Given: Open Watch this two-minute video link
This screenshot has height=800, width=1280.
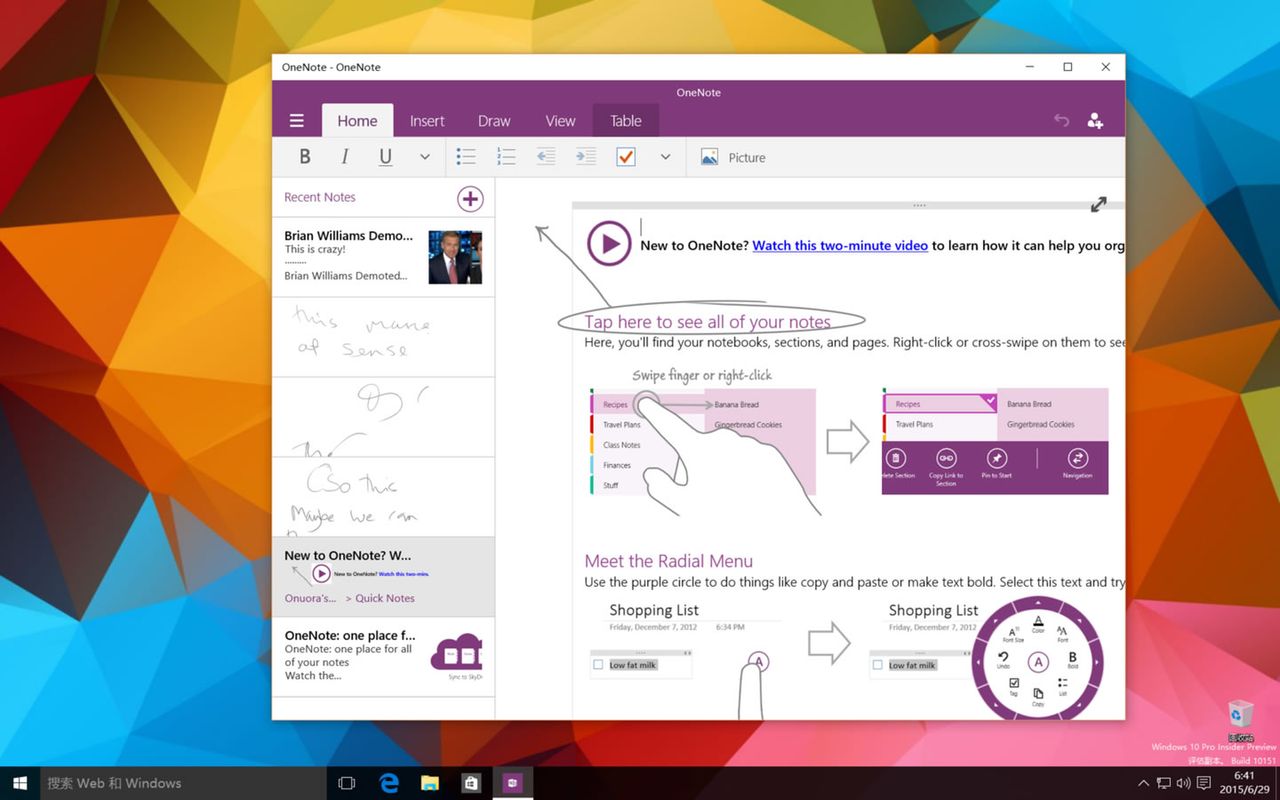Looking at the screenshot, I should pos(840,245).
